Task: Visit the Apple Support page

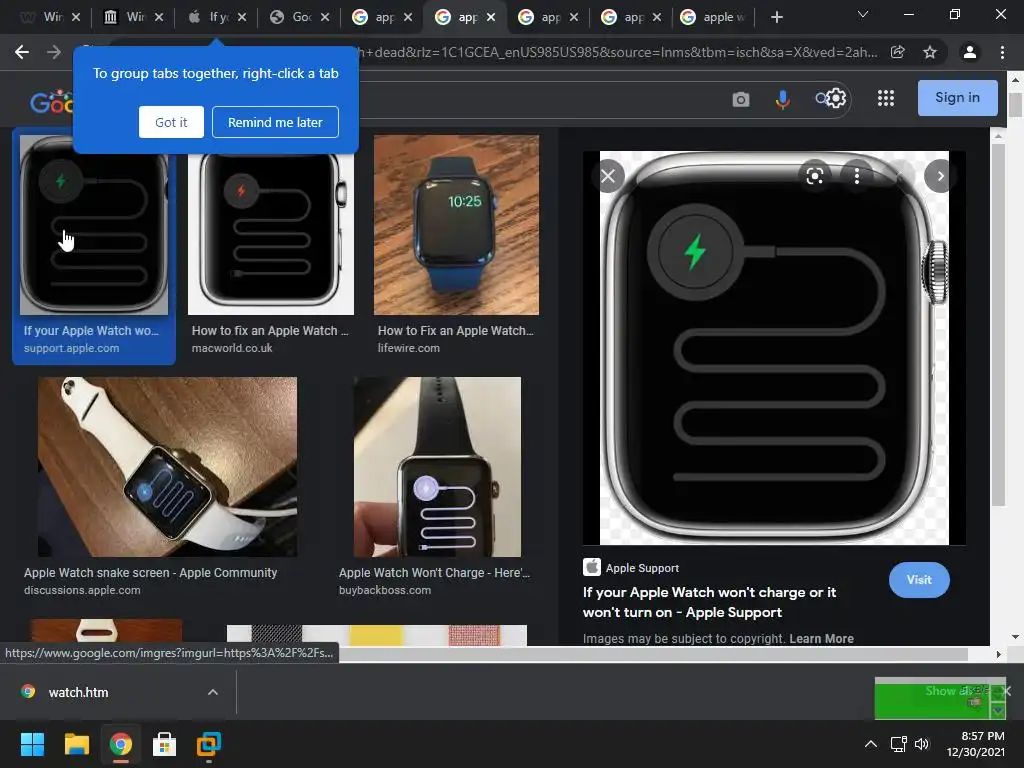Action: [x=919, y=580]
